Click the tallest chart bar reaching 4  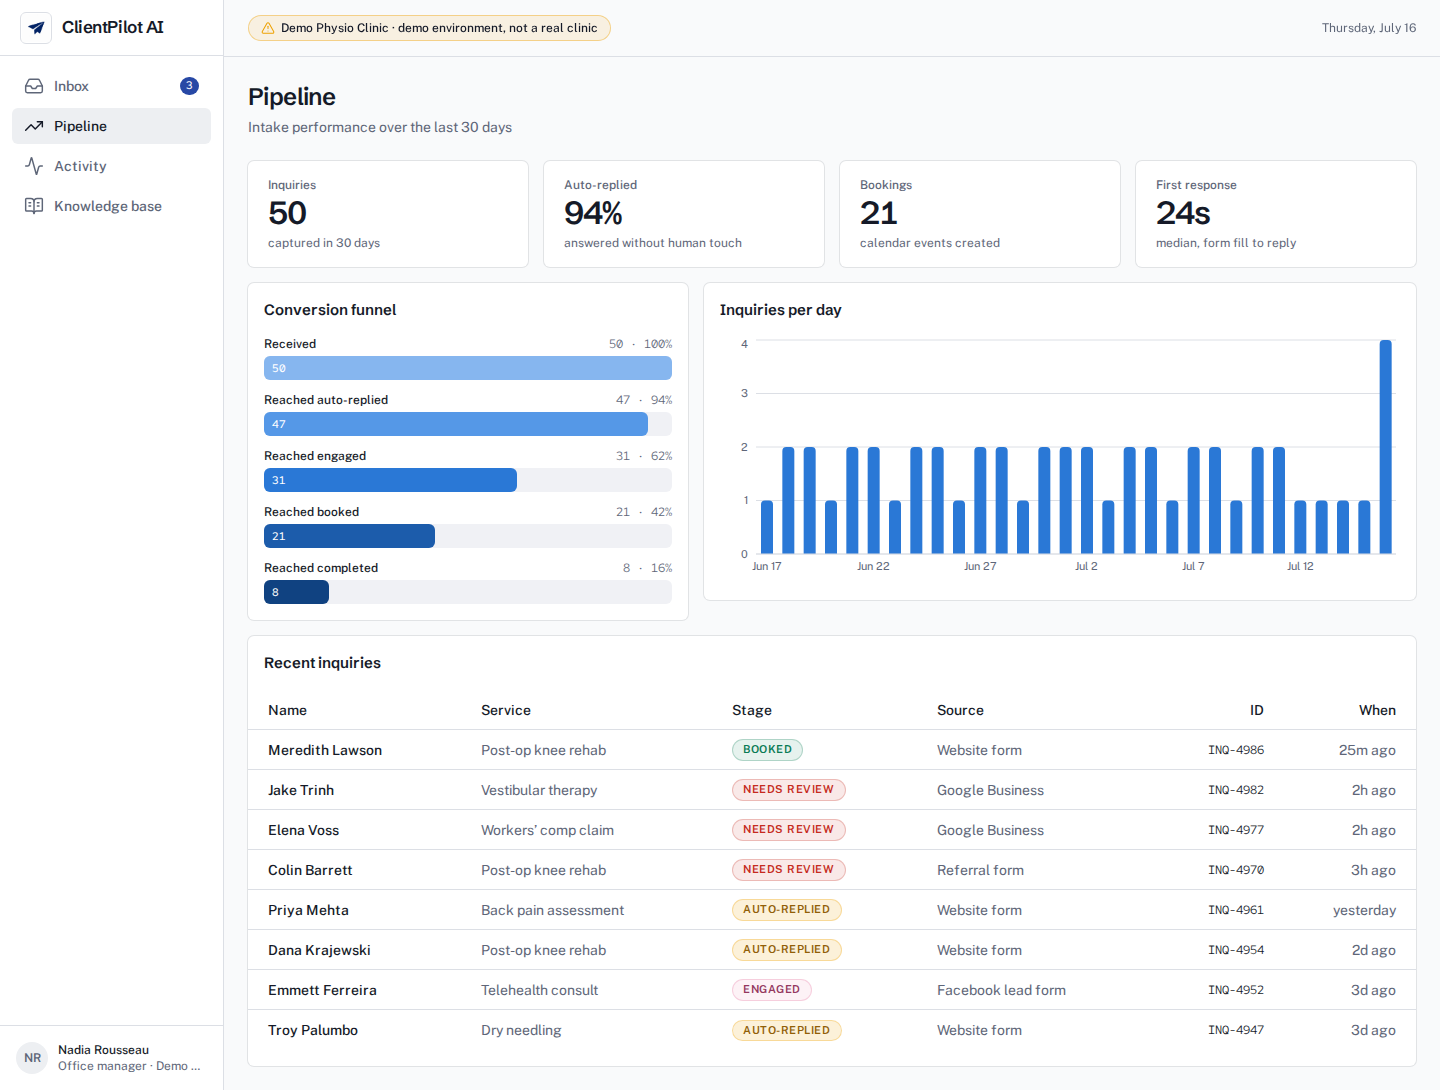coord(1385,447)
